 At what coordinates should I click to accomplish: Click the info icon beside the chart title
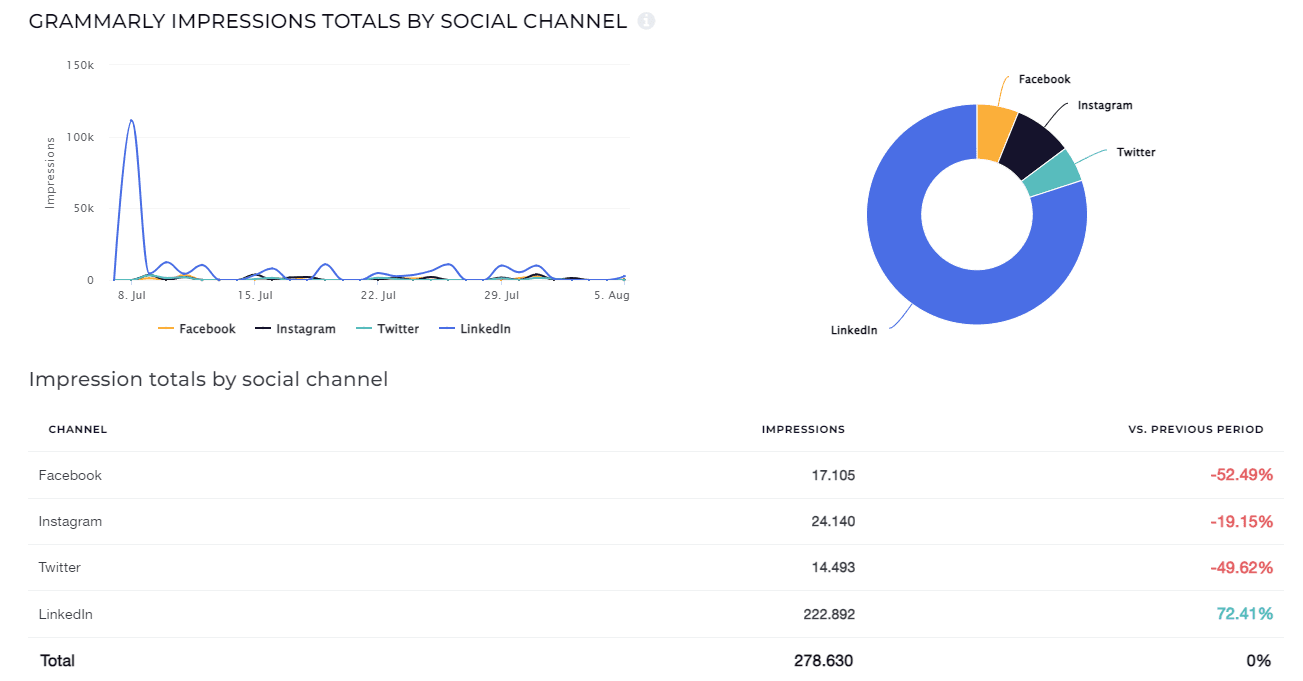(646, 21)
